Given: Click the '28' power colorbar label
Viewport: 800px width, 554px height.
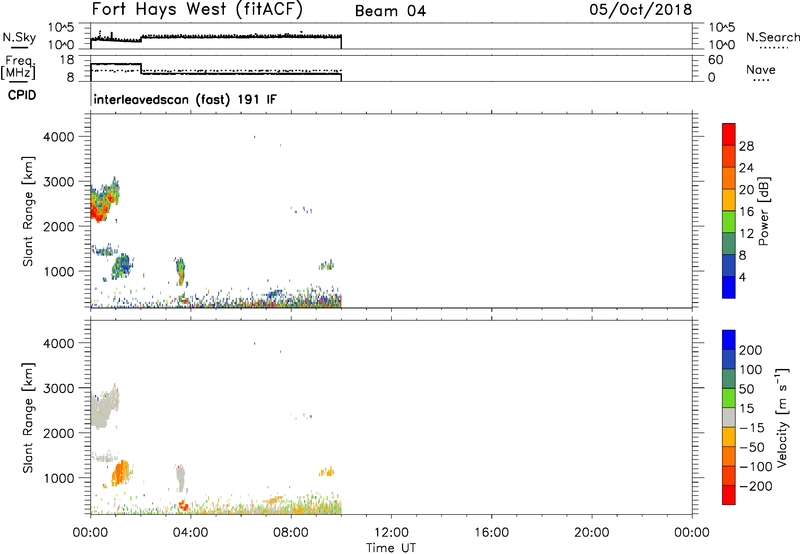Looking at the screenshot, I should click(746, 146).
